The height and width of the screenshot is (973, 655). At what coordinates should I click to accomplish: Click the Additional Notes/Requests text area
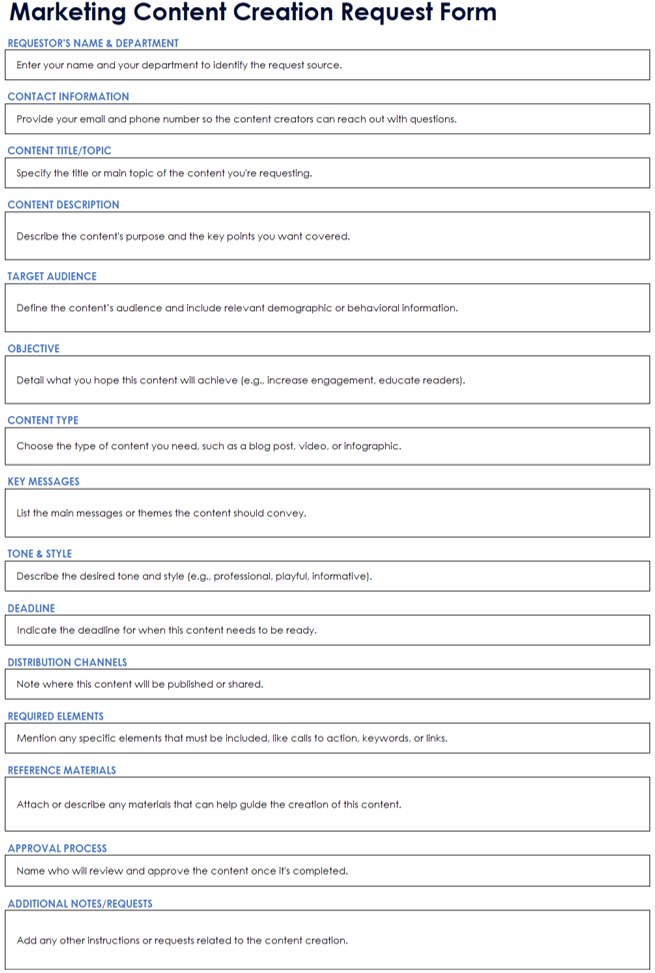327,940
